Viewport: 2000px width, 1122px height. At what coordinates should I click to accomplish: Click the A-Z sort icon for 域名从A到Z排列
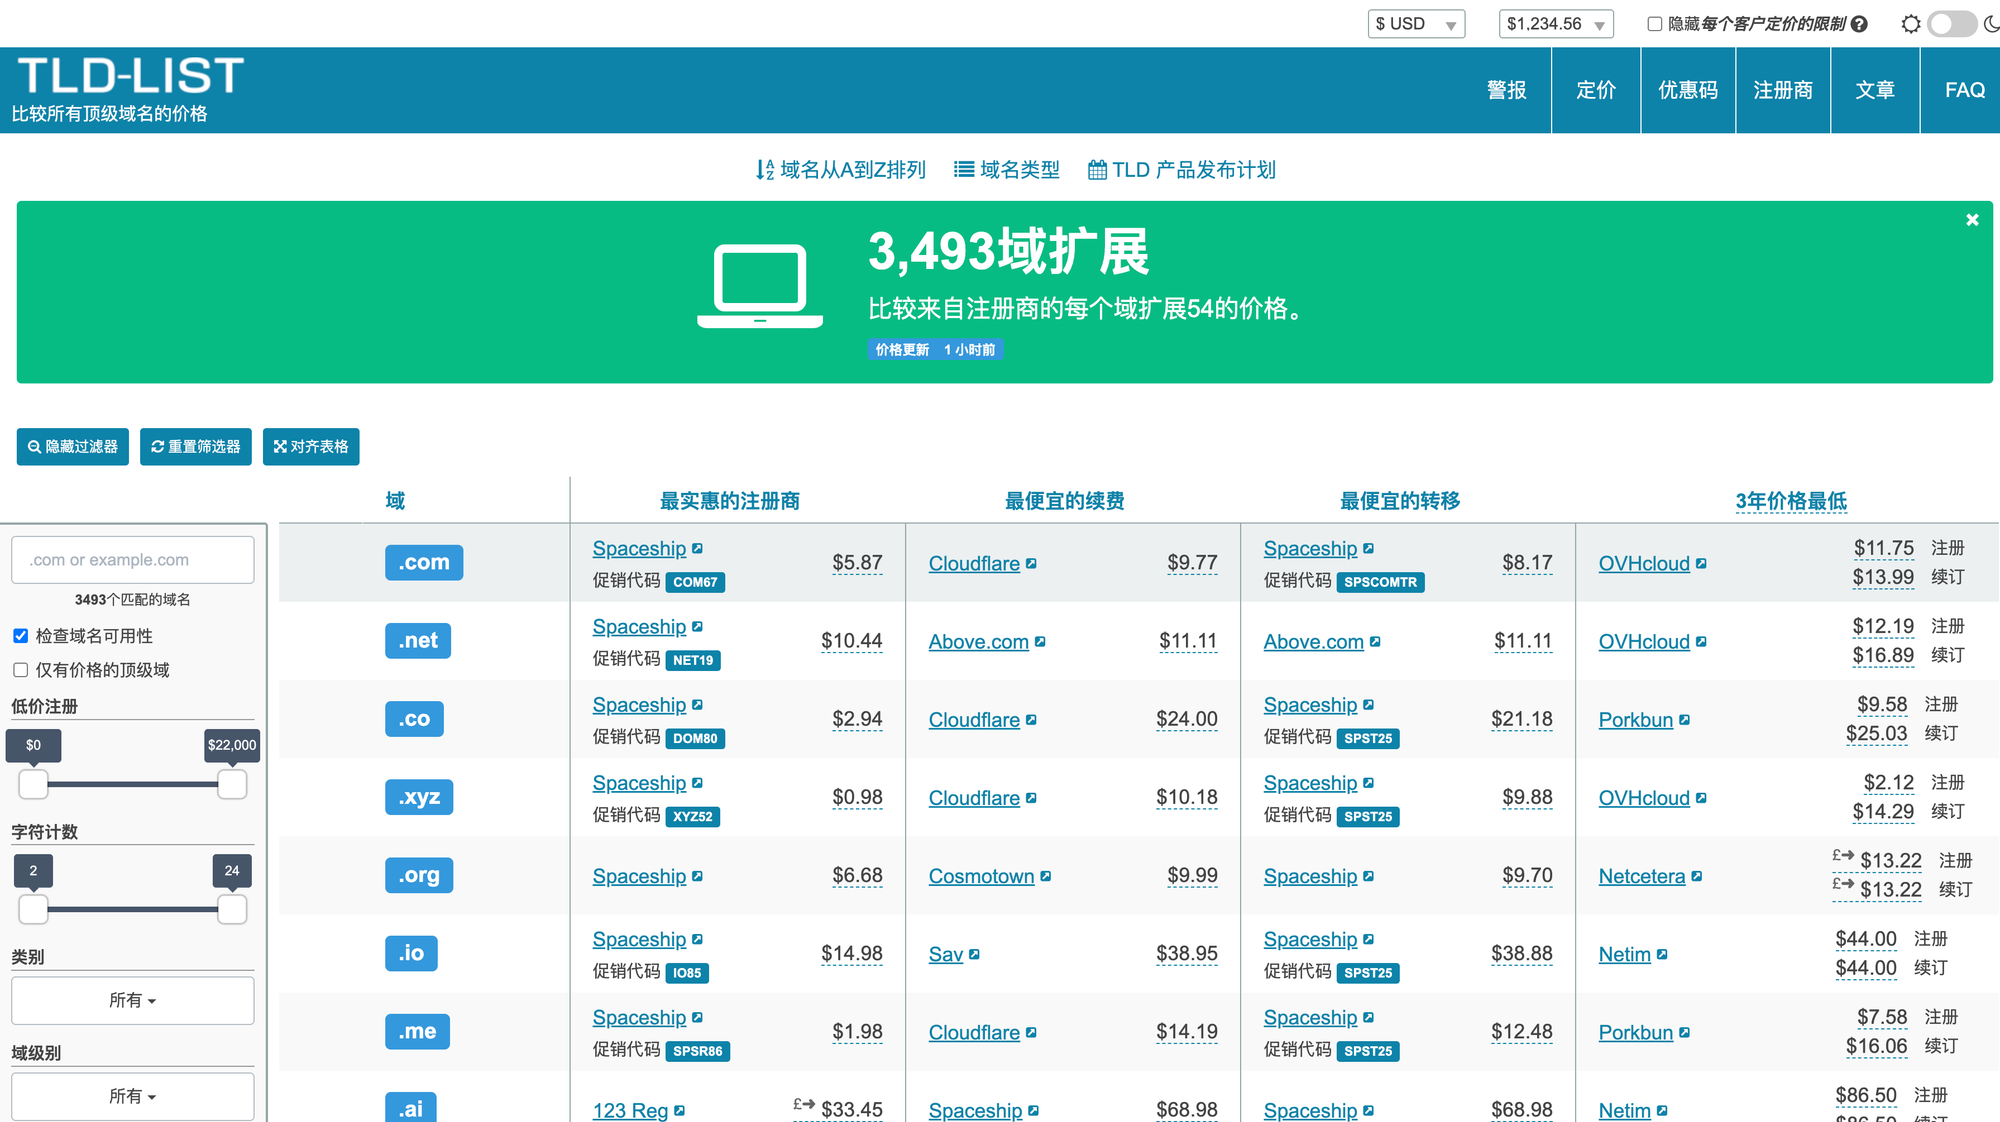pos(765,170)
